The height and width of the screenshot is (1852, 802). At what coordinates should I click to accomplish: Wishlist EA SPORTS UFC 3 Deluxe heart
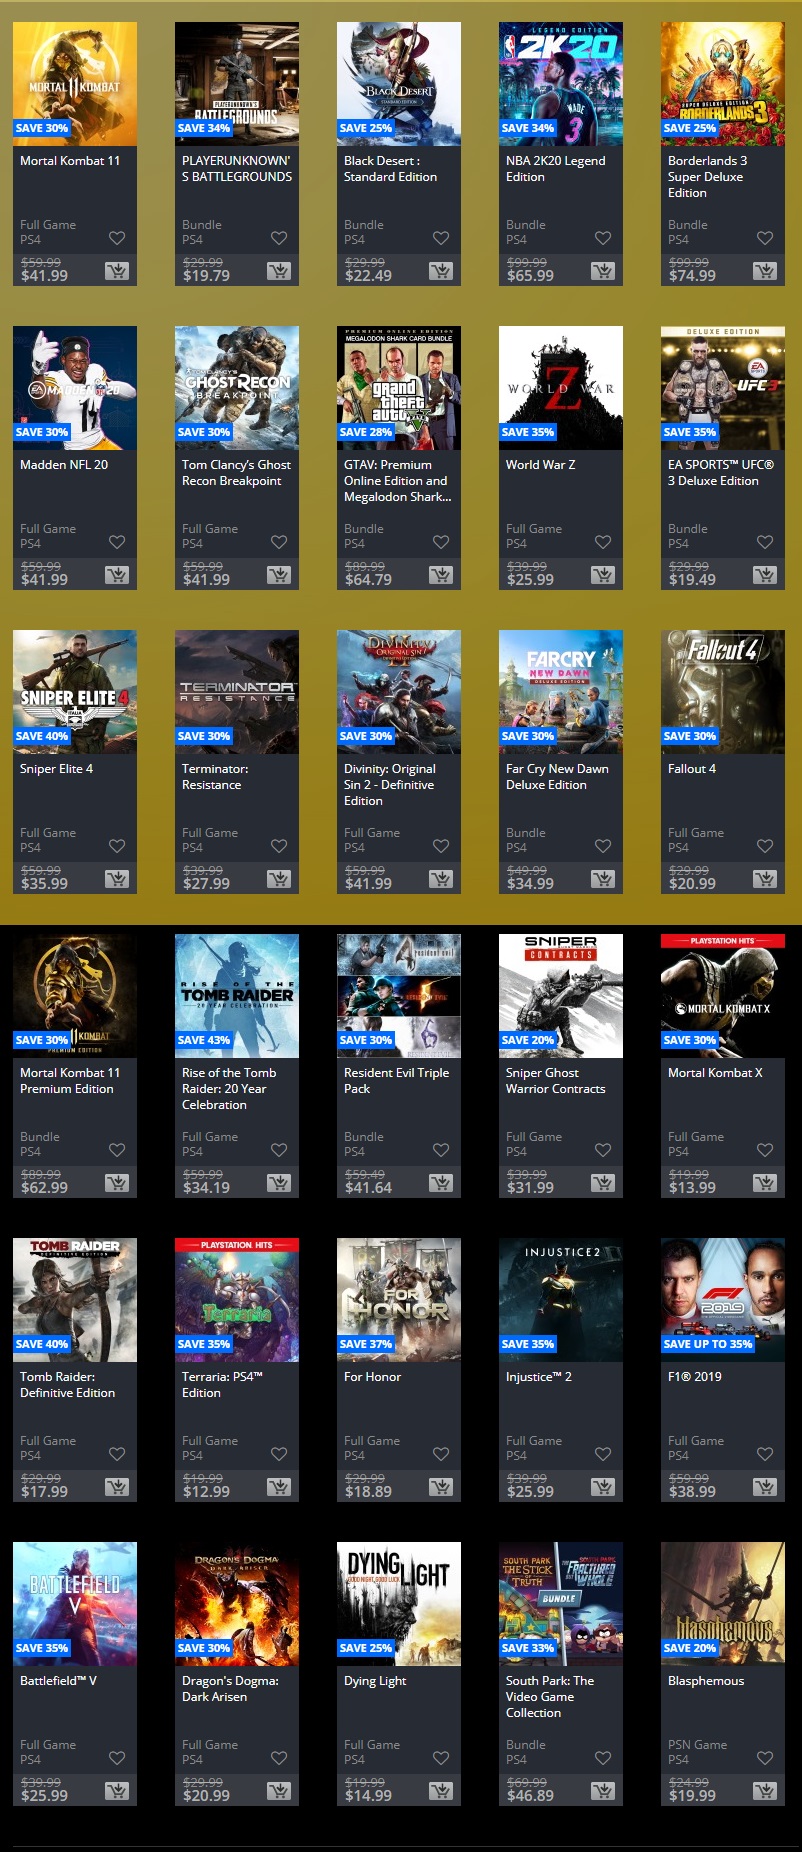(x=765, y=542)
